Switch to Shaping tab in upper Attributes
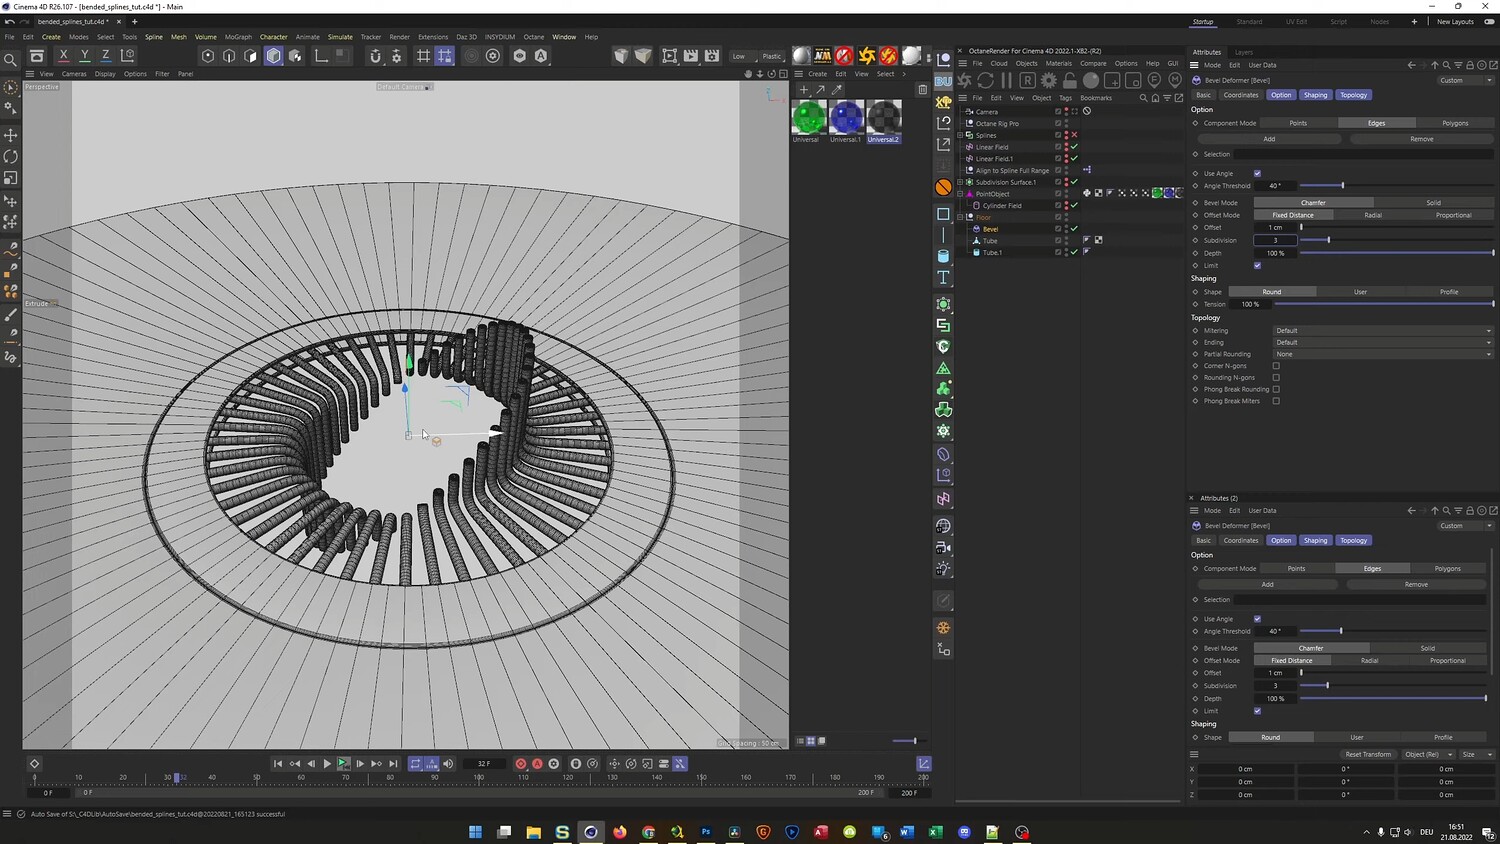This screenshot has height=844, width=1500. (1315, 95)
